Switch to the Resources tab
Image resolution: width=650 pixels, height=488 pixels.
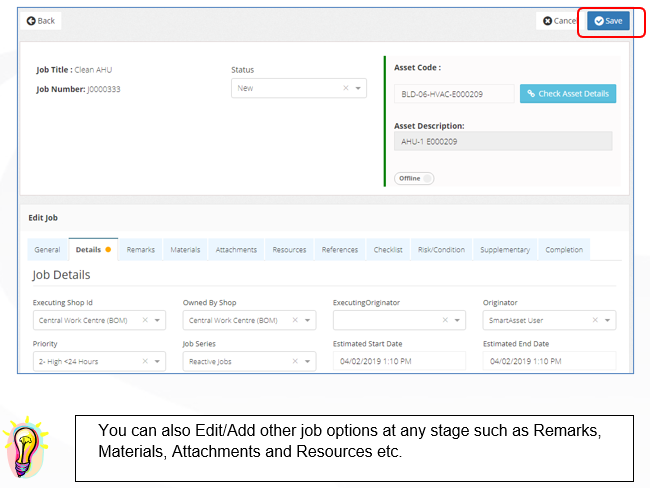289,250
